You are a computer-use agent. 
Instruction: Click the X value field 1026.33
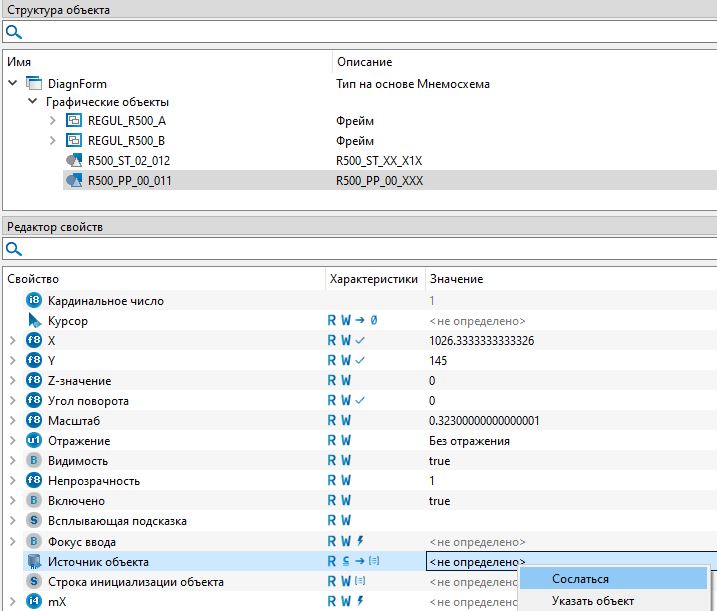[480, 341]
